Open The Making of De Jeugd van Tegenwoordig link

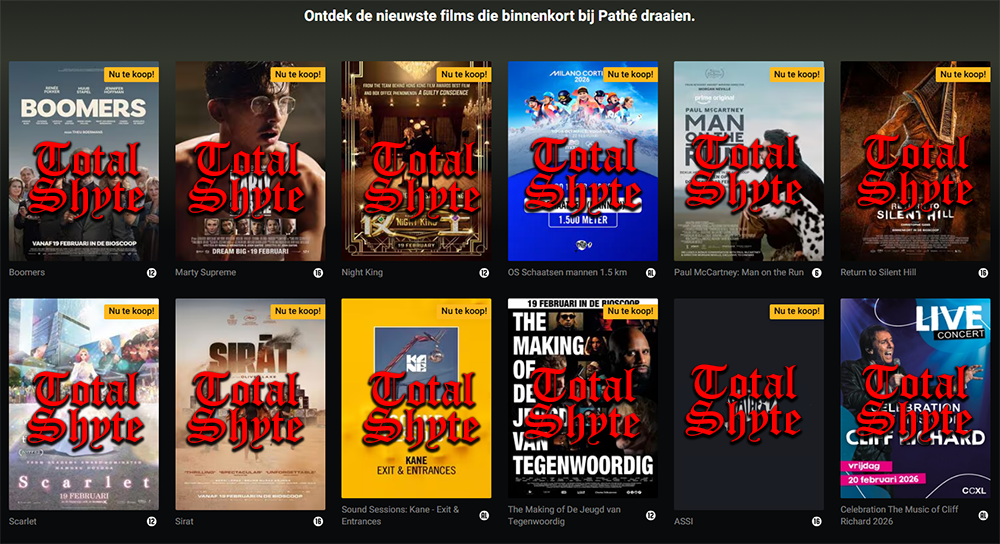coord(564,515)
